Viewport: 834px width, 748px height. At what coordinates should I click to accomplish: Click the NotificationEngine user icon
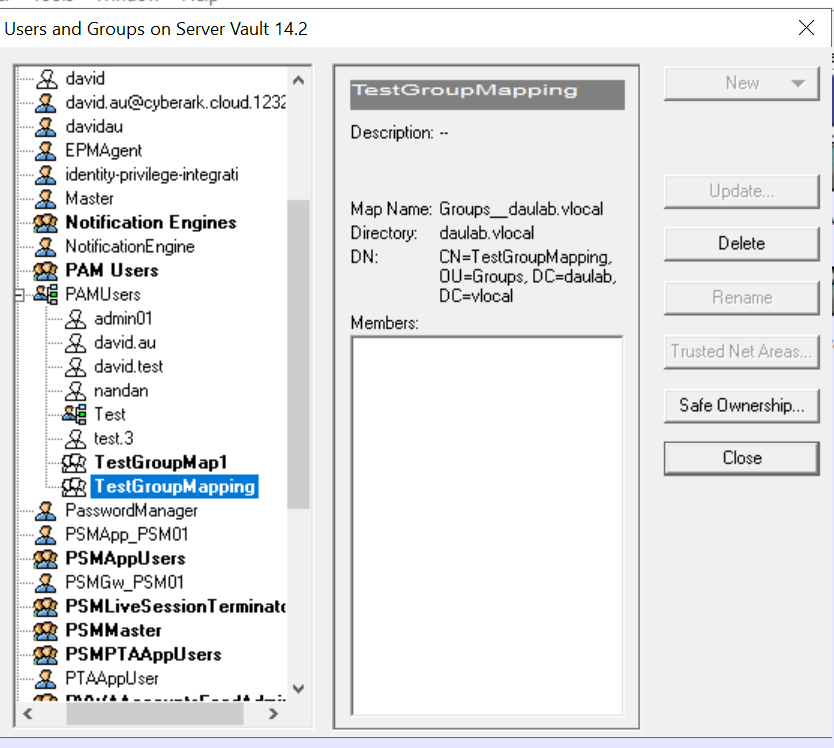46,246
